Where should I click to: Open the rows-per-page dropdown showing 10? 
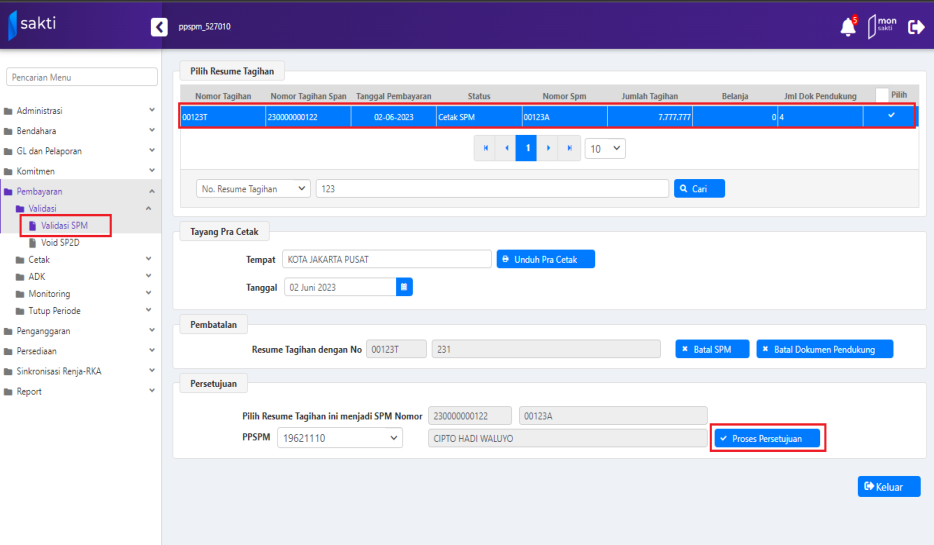tap(605, 148)
